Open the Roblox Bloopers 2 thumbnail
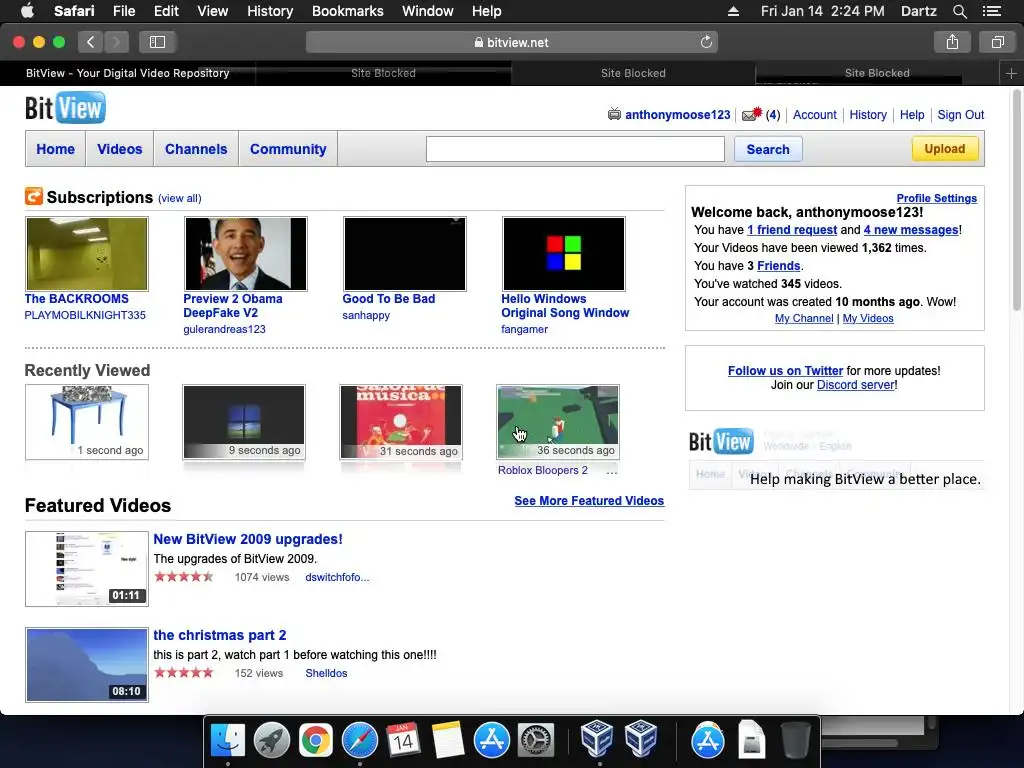Screen dimensions: 1024x768 click(558, 422)
